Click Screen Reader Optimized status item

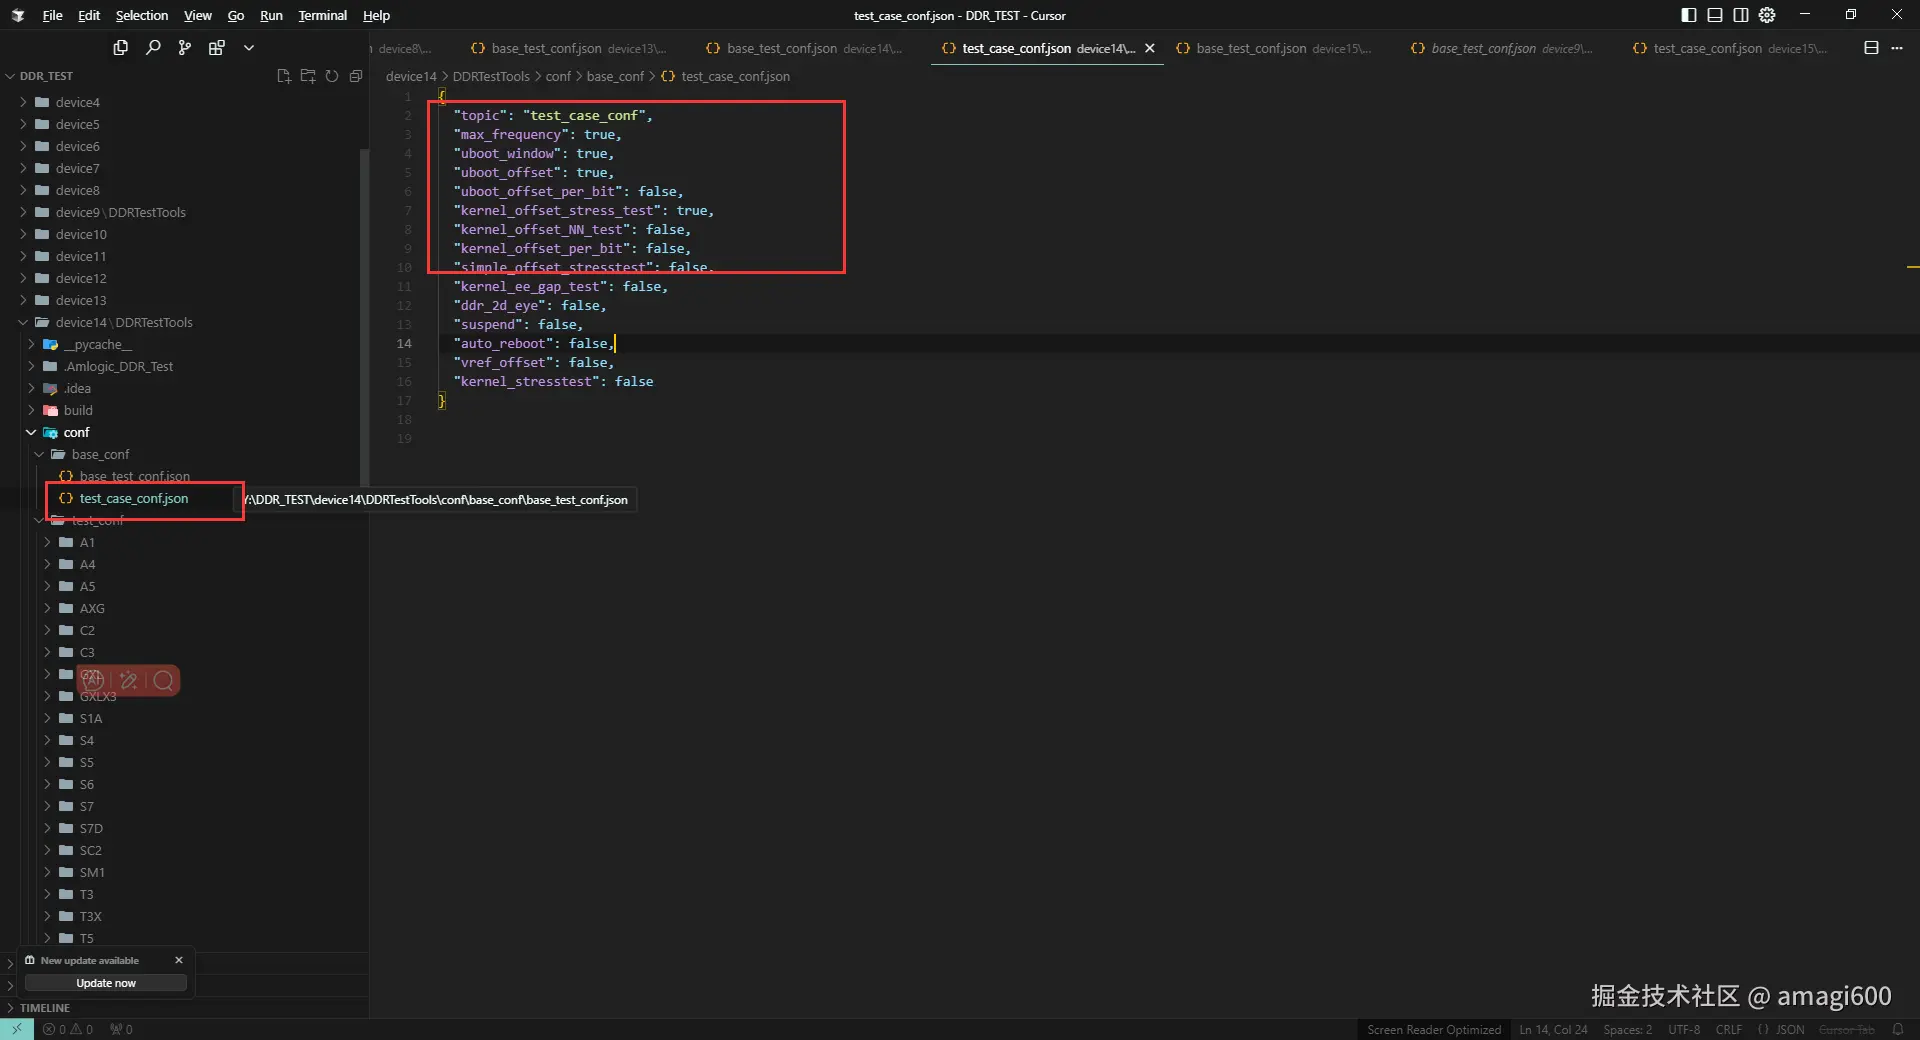click(x=1434, y=1029)
